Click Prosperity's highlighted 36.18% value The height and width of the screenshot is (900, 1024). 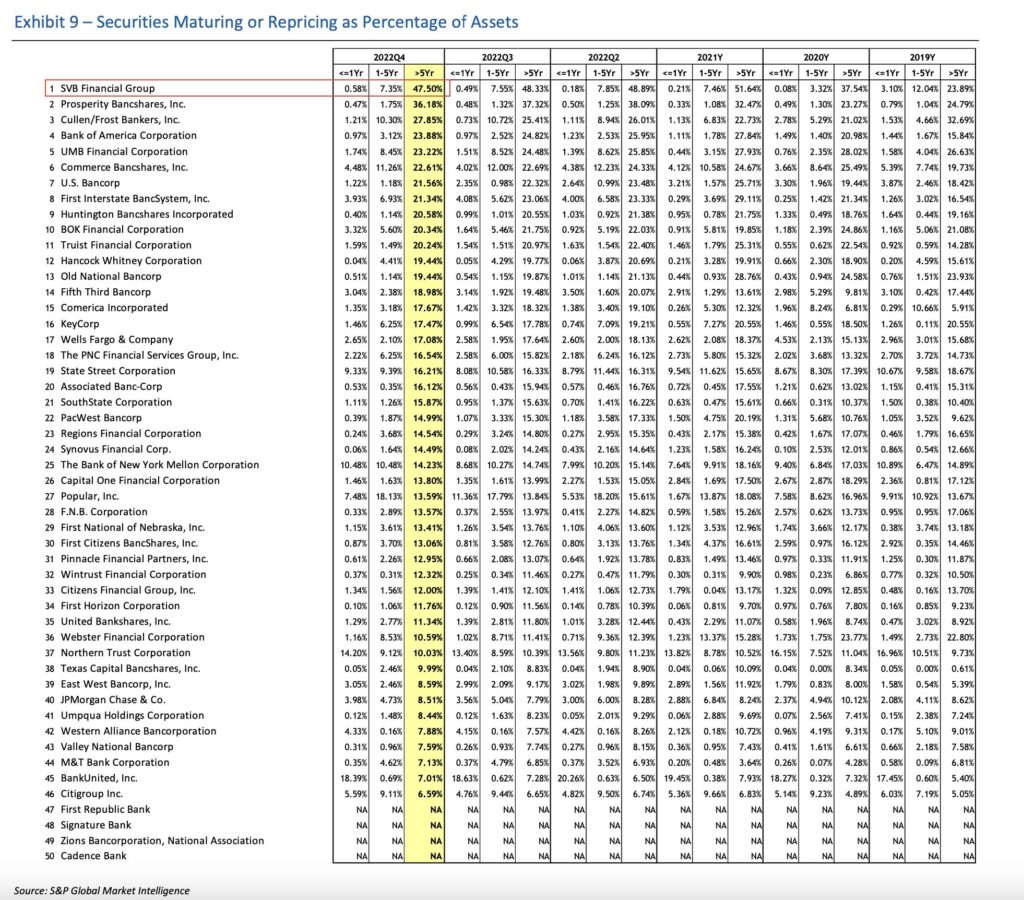(427, 104)
